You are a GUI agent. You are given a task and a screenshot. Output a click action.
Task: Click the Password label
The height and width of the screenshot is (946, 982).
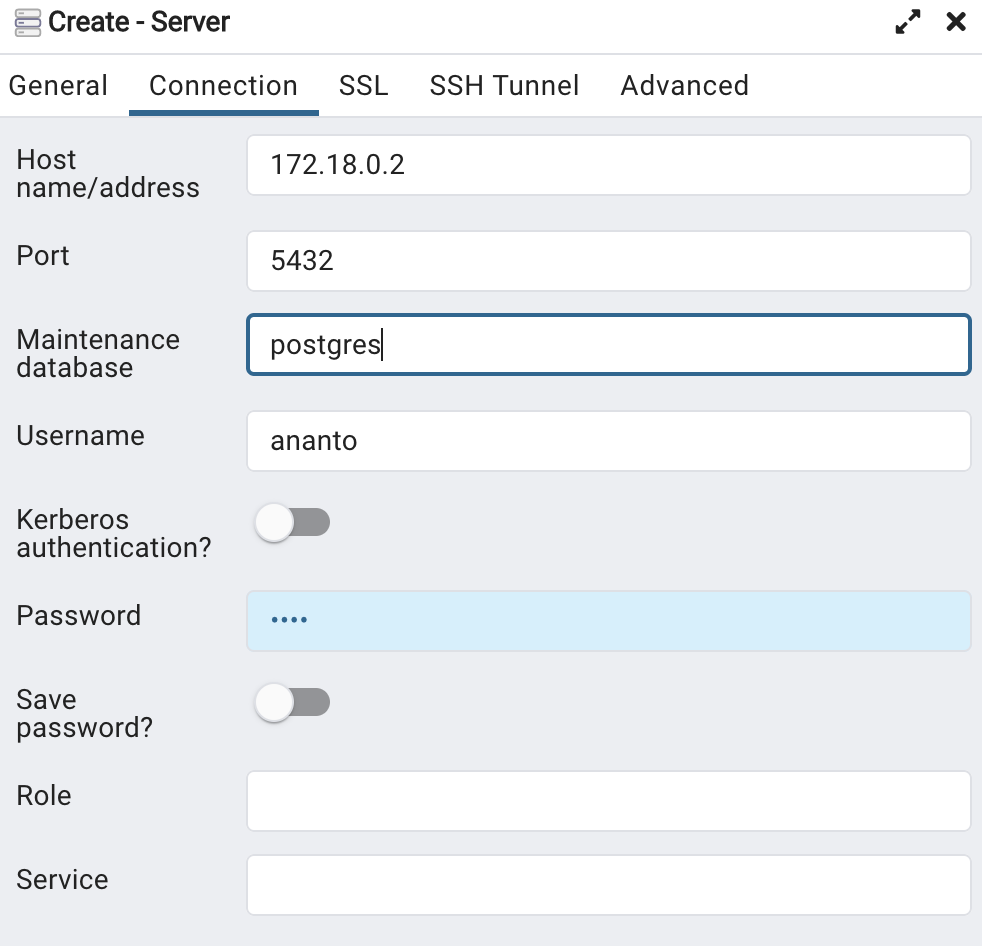pyautogui.click(x=78, y=615)
